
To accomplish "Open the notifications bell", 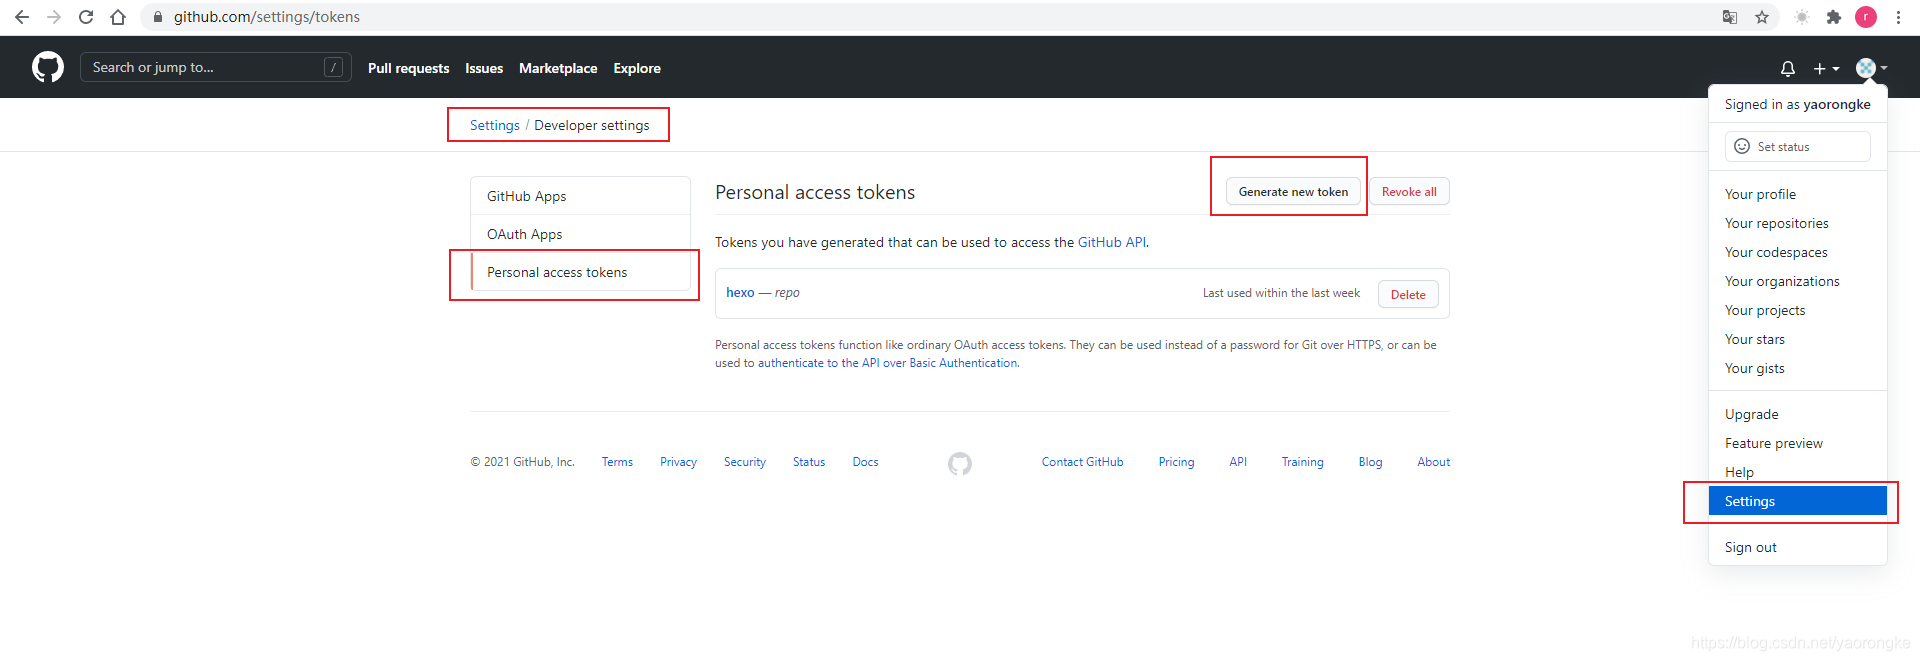I will point(1788,68).
